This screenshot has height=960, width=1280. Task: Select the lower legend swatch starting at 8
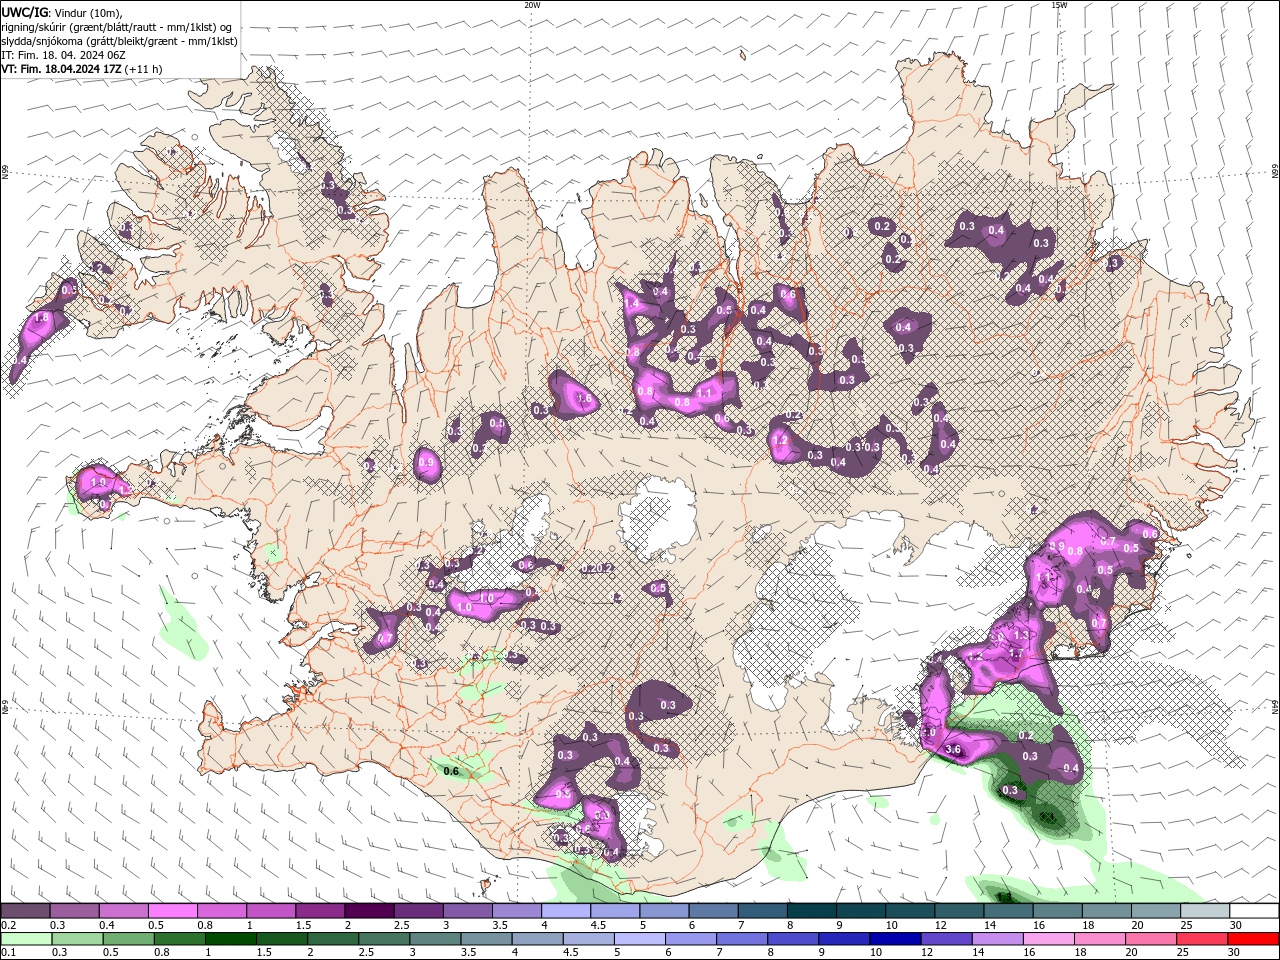point(793,939)
